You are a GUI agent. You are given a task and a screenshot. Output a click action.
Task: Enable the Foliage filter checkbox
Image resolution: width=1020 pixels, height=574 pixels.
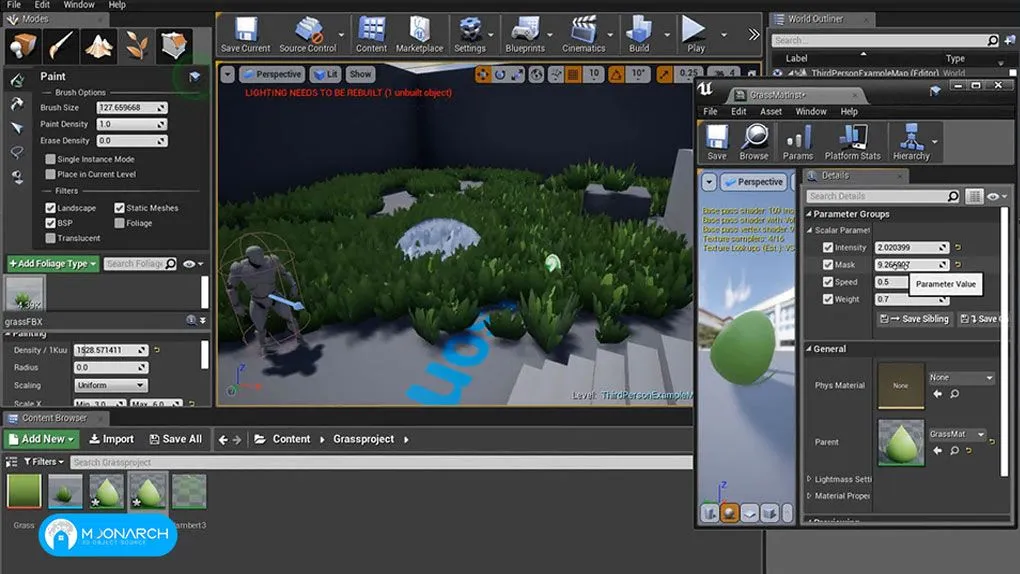point(119,223)
